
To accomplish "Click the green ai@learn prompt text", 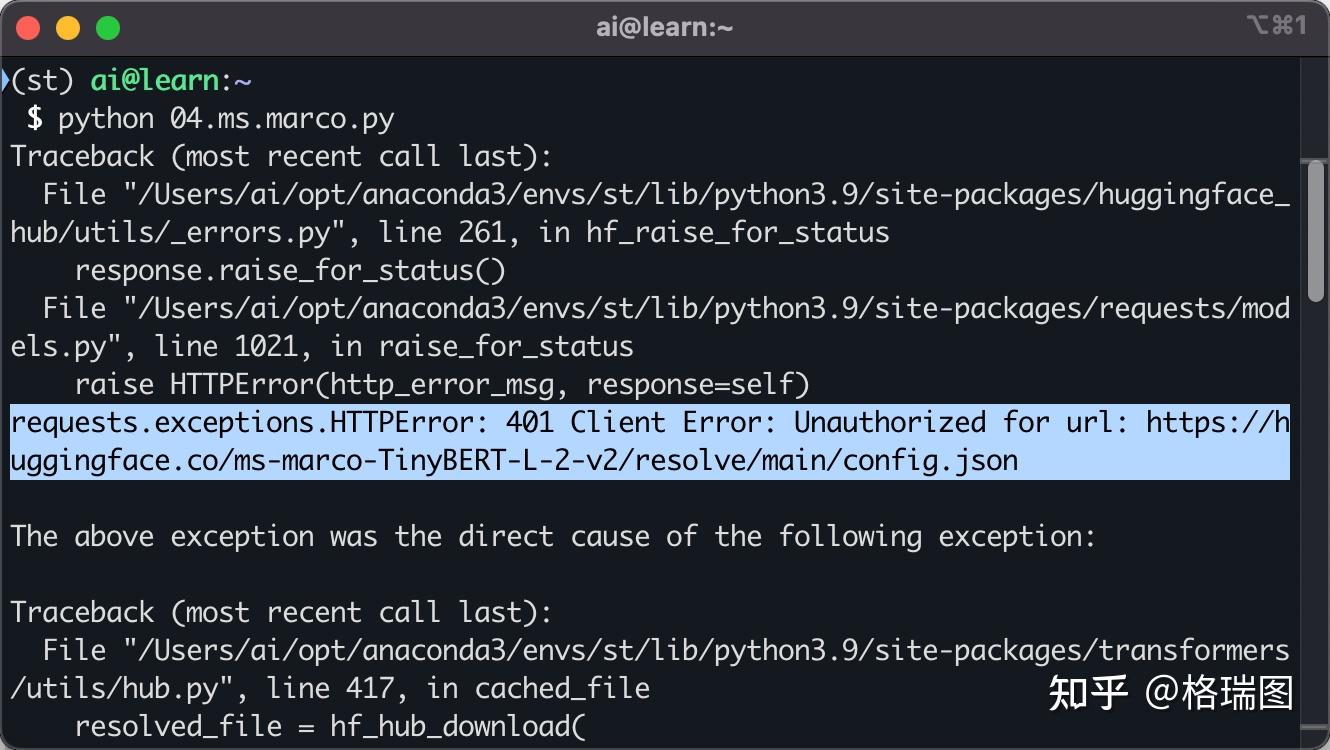I will 154,81.
